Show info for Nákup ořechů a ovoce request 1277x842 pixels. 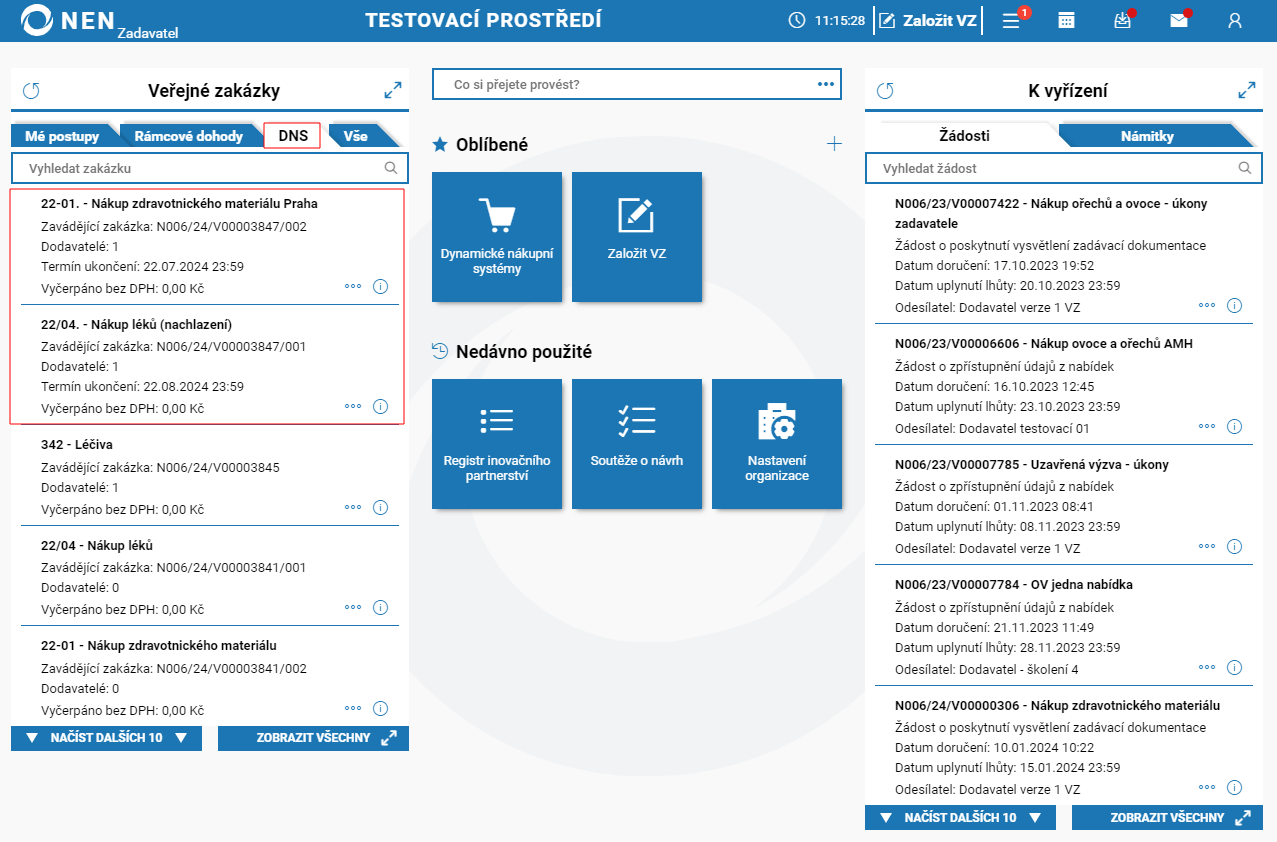1234,305
